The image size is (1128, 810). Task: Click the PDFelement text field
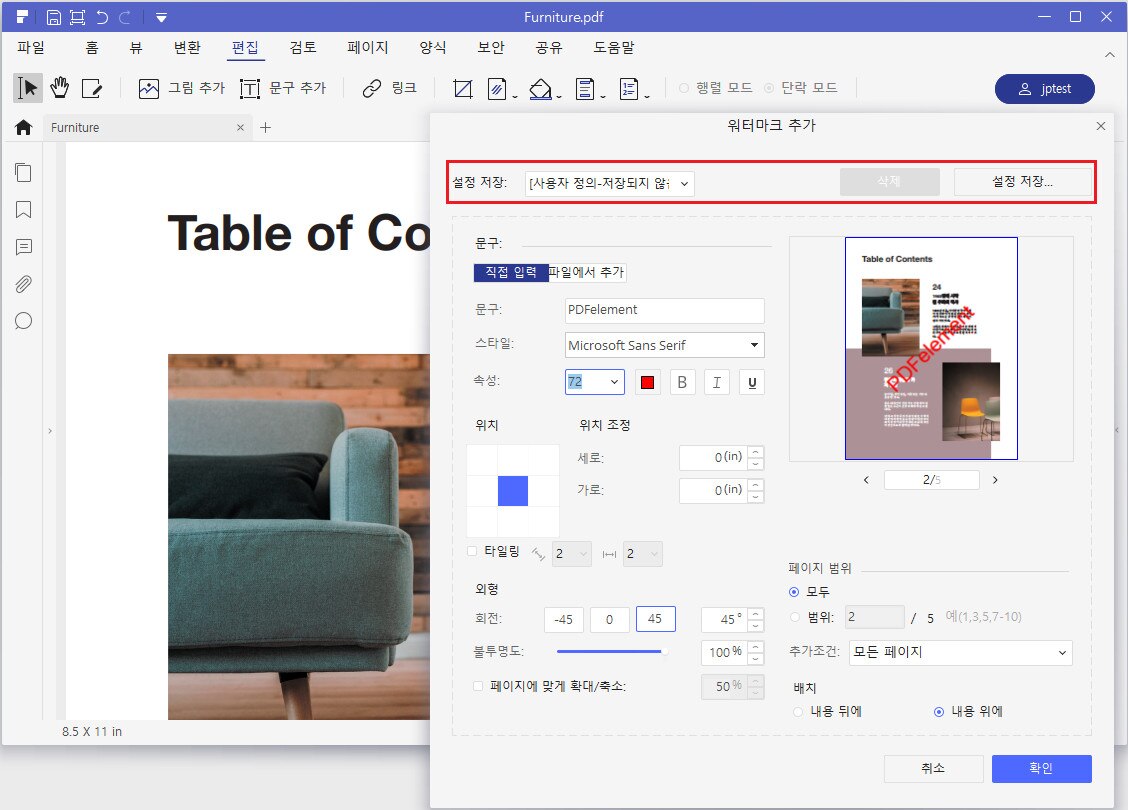click(x=665, y=310)
